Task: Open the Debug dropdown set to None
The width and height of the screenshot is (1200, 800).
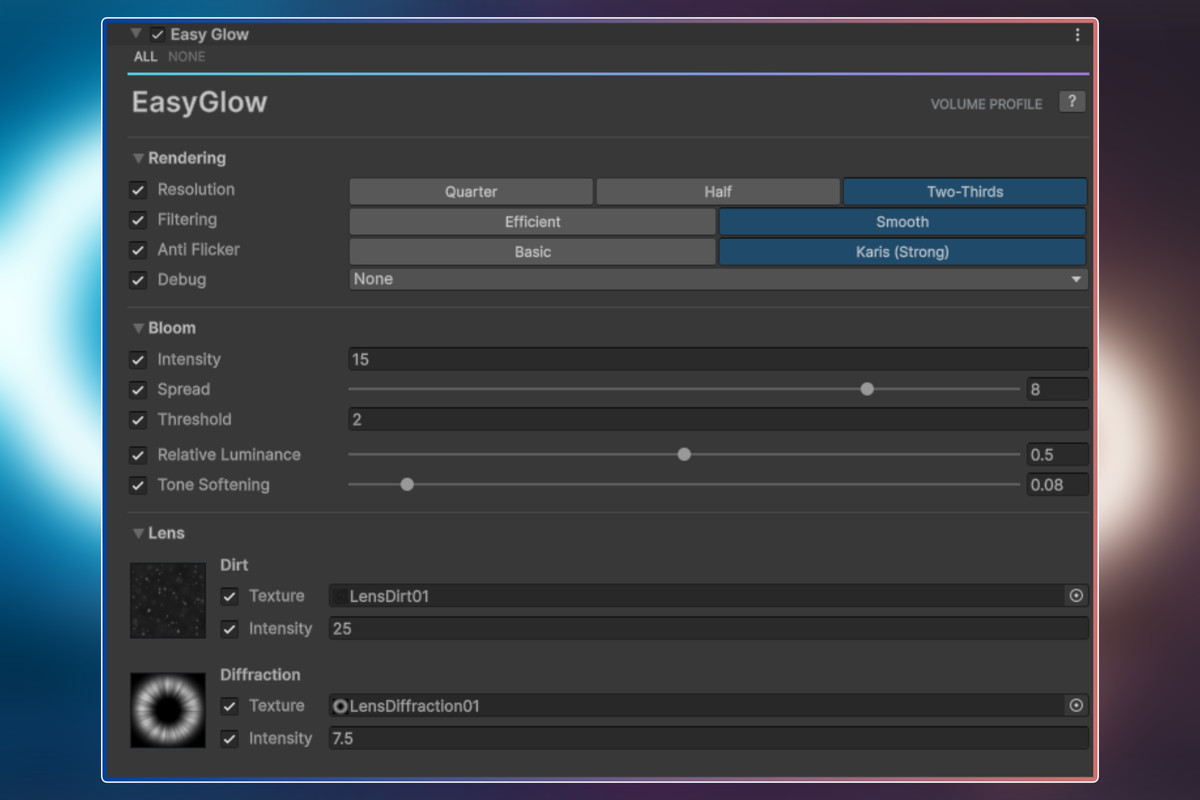Action: pos(718,279)
